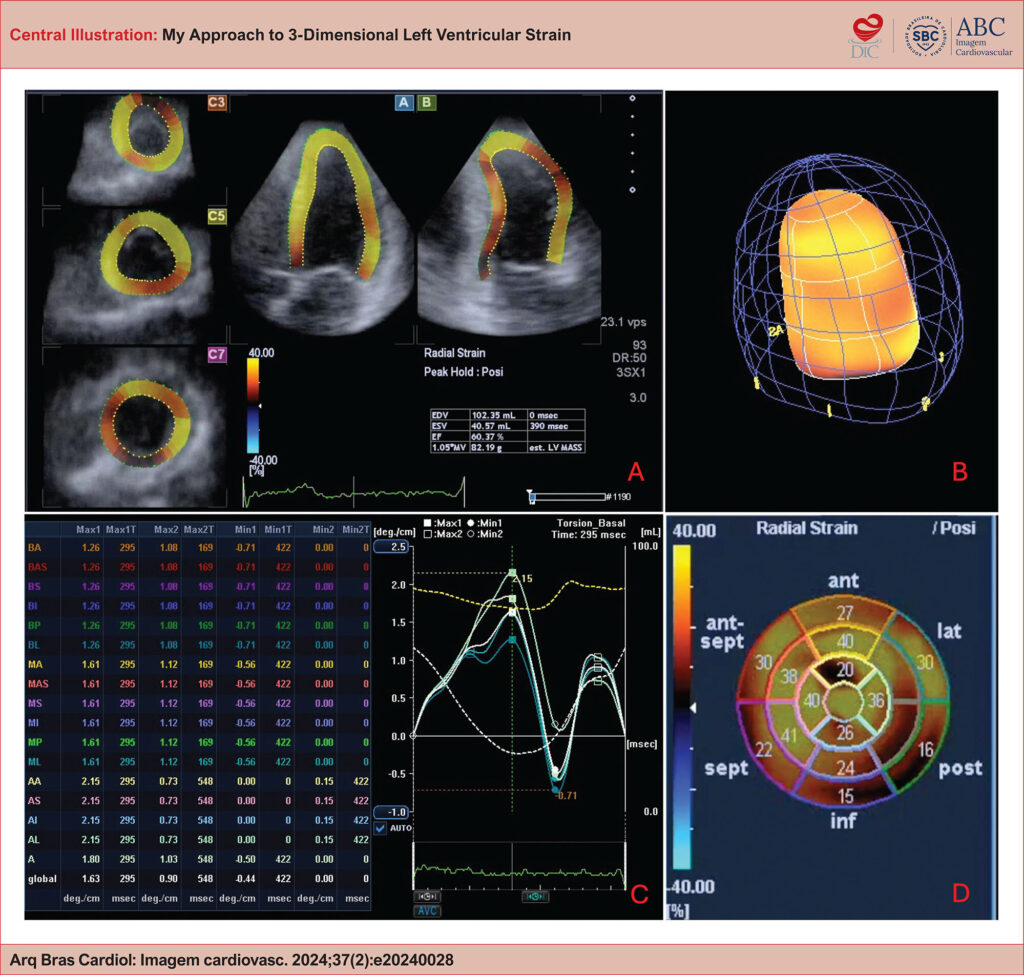Click the teal time-cursor icon under the ECG
Viewport: 1024px width, 975px height.
click(x=535, y=897)
